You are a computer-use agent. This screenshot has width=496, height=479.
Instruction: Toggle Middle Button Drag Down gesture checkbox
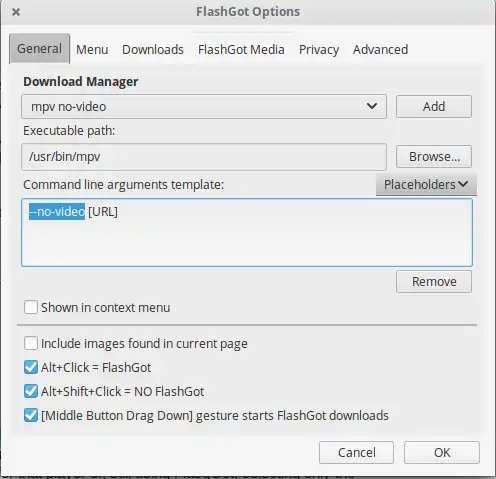pyautogui.click(x=31, y=415)
